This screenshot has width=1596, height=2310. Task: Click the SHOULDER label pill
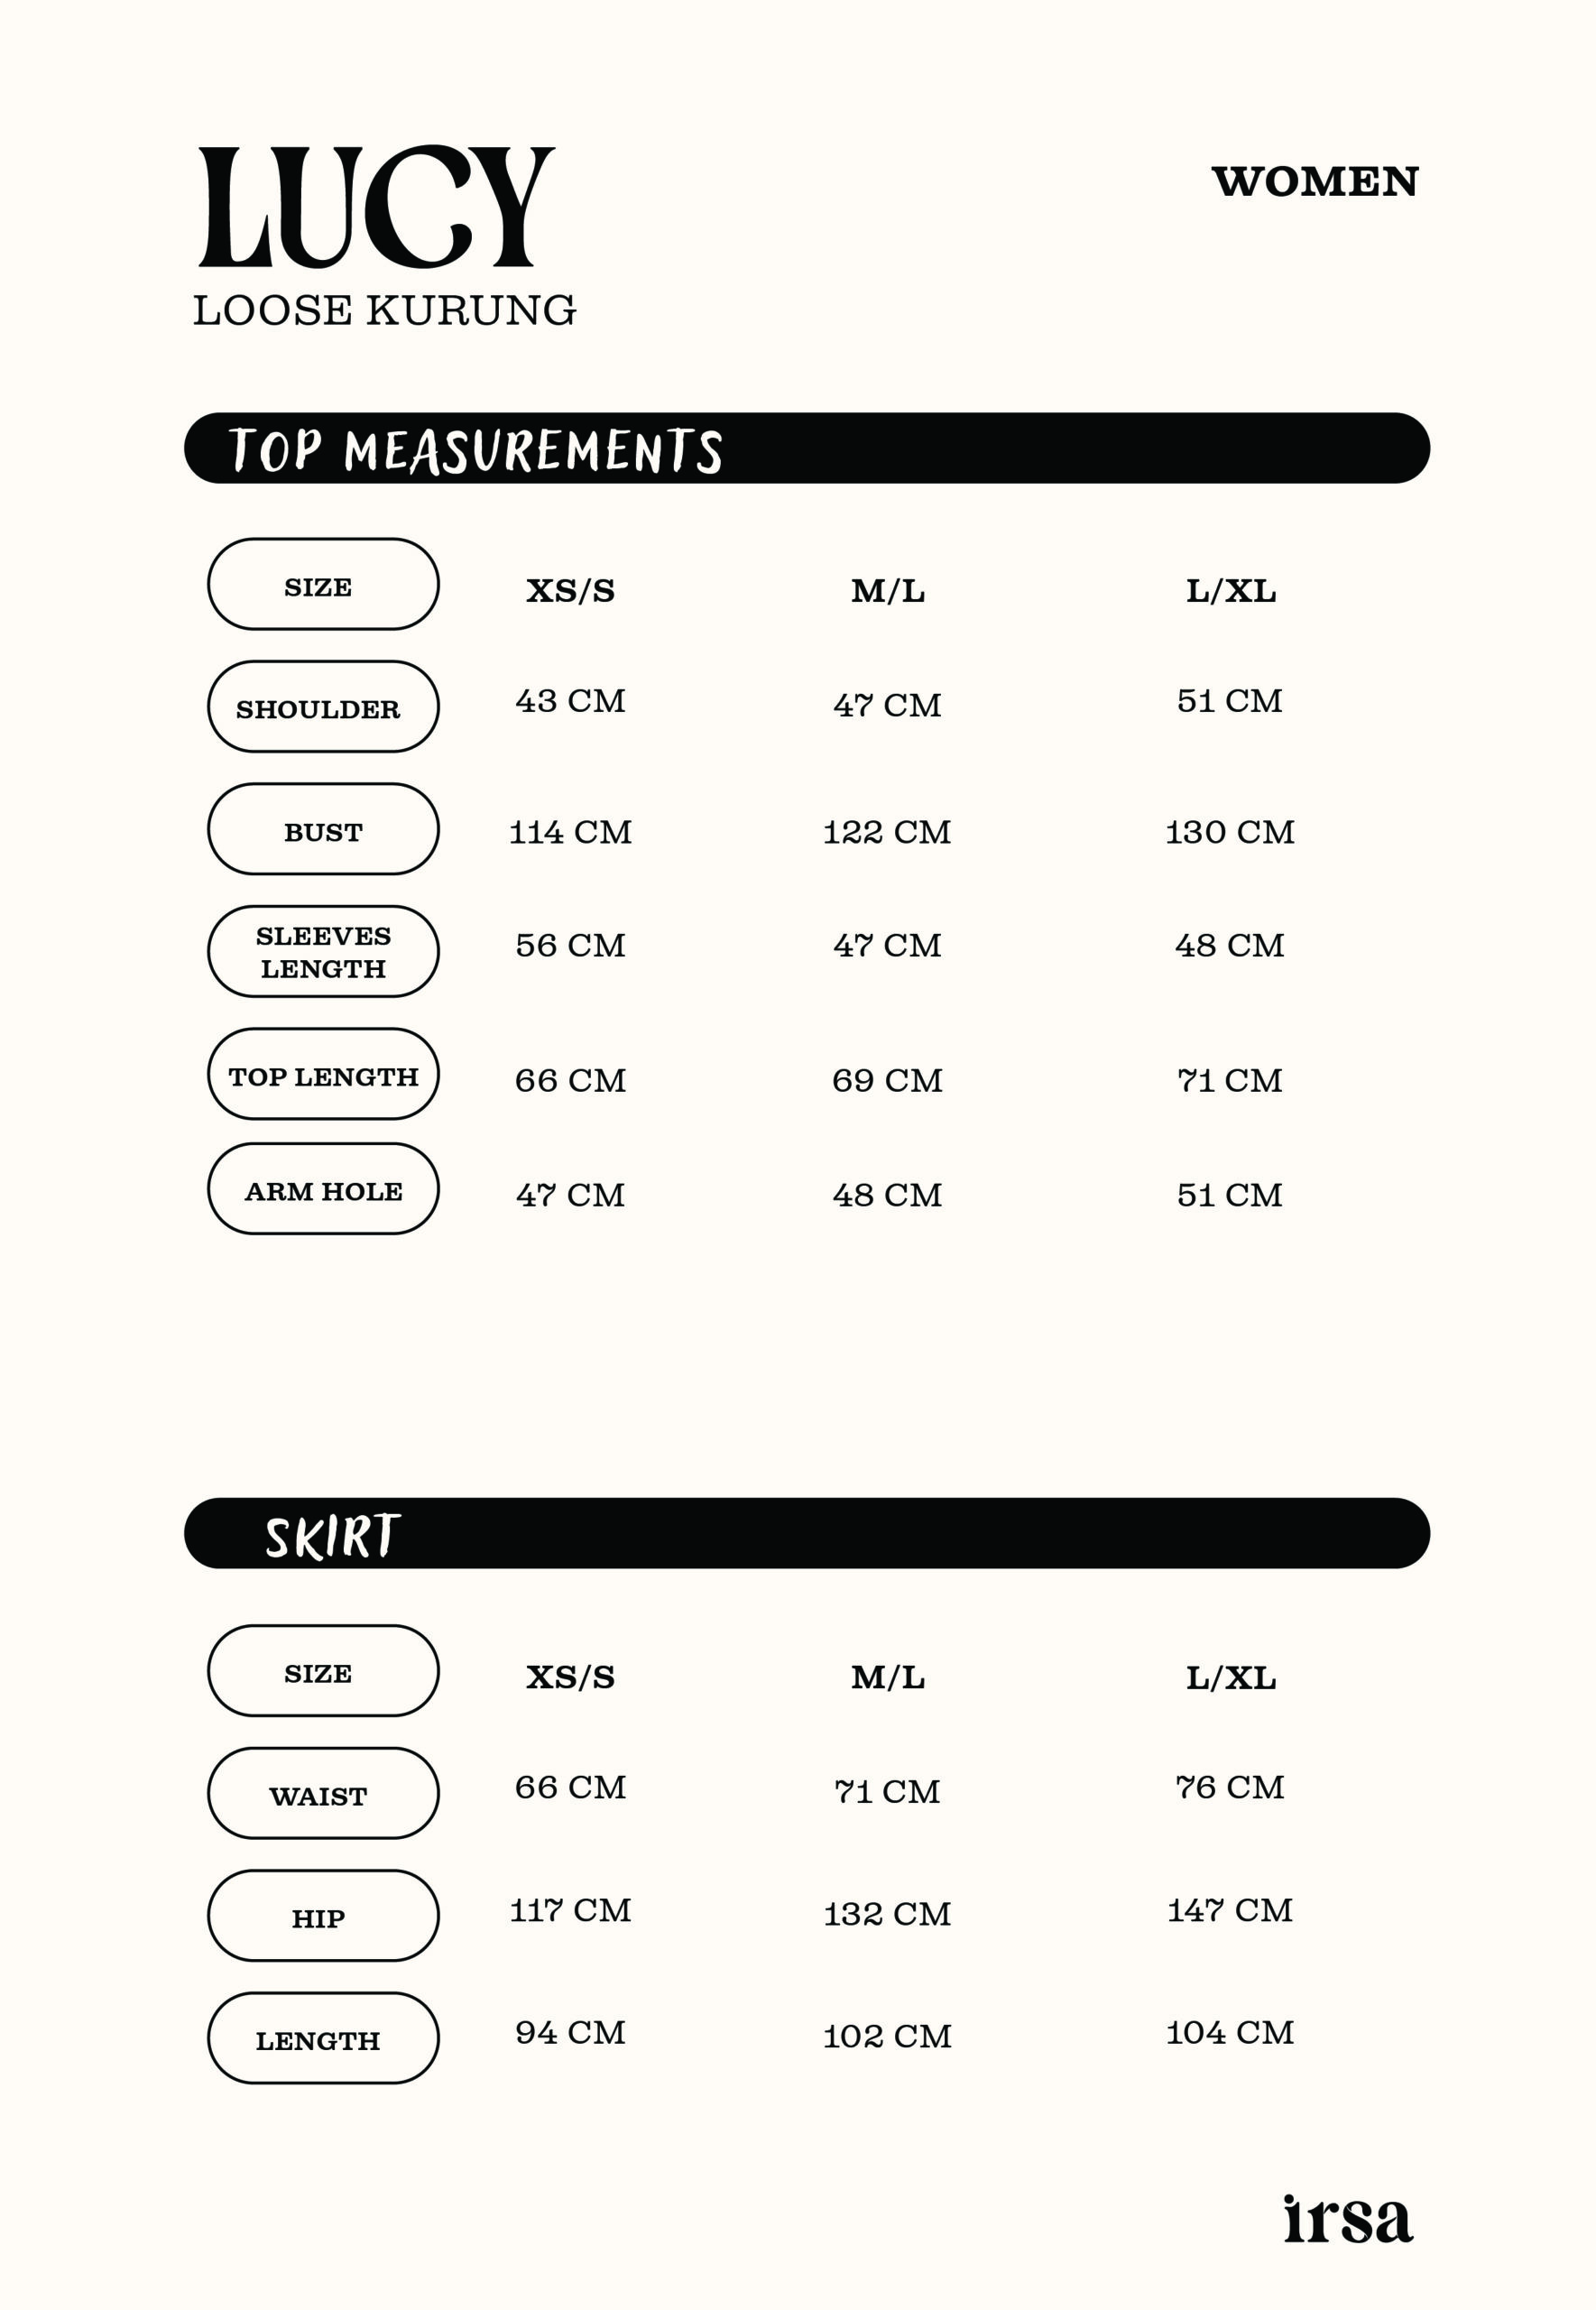click(323, 707)
